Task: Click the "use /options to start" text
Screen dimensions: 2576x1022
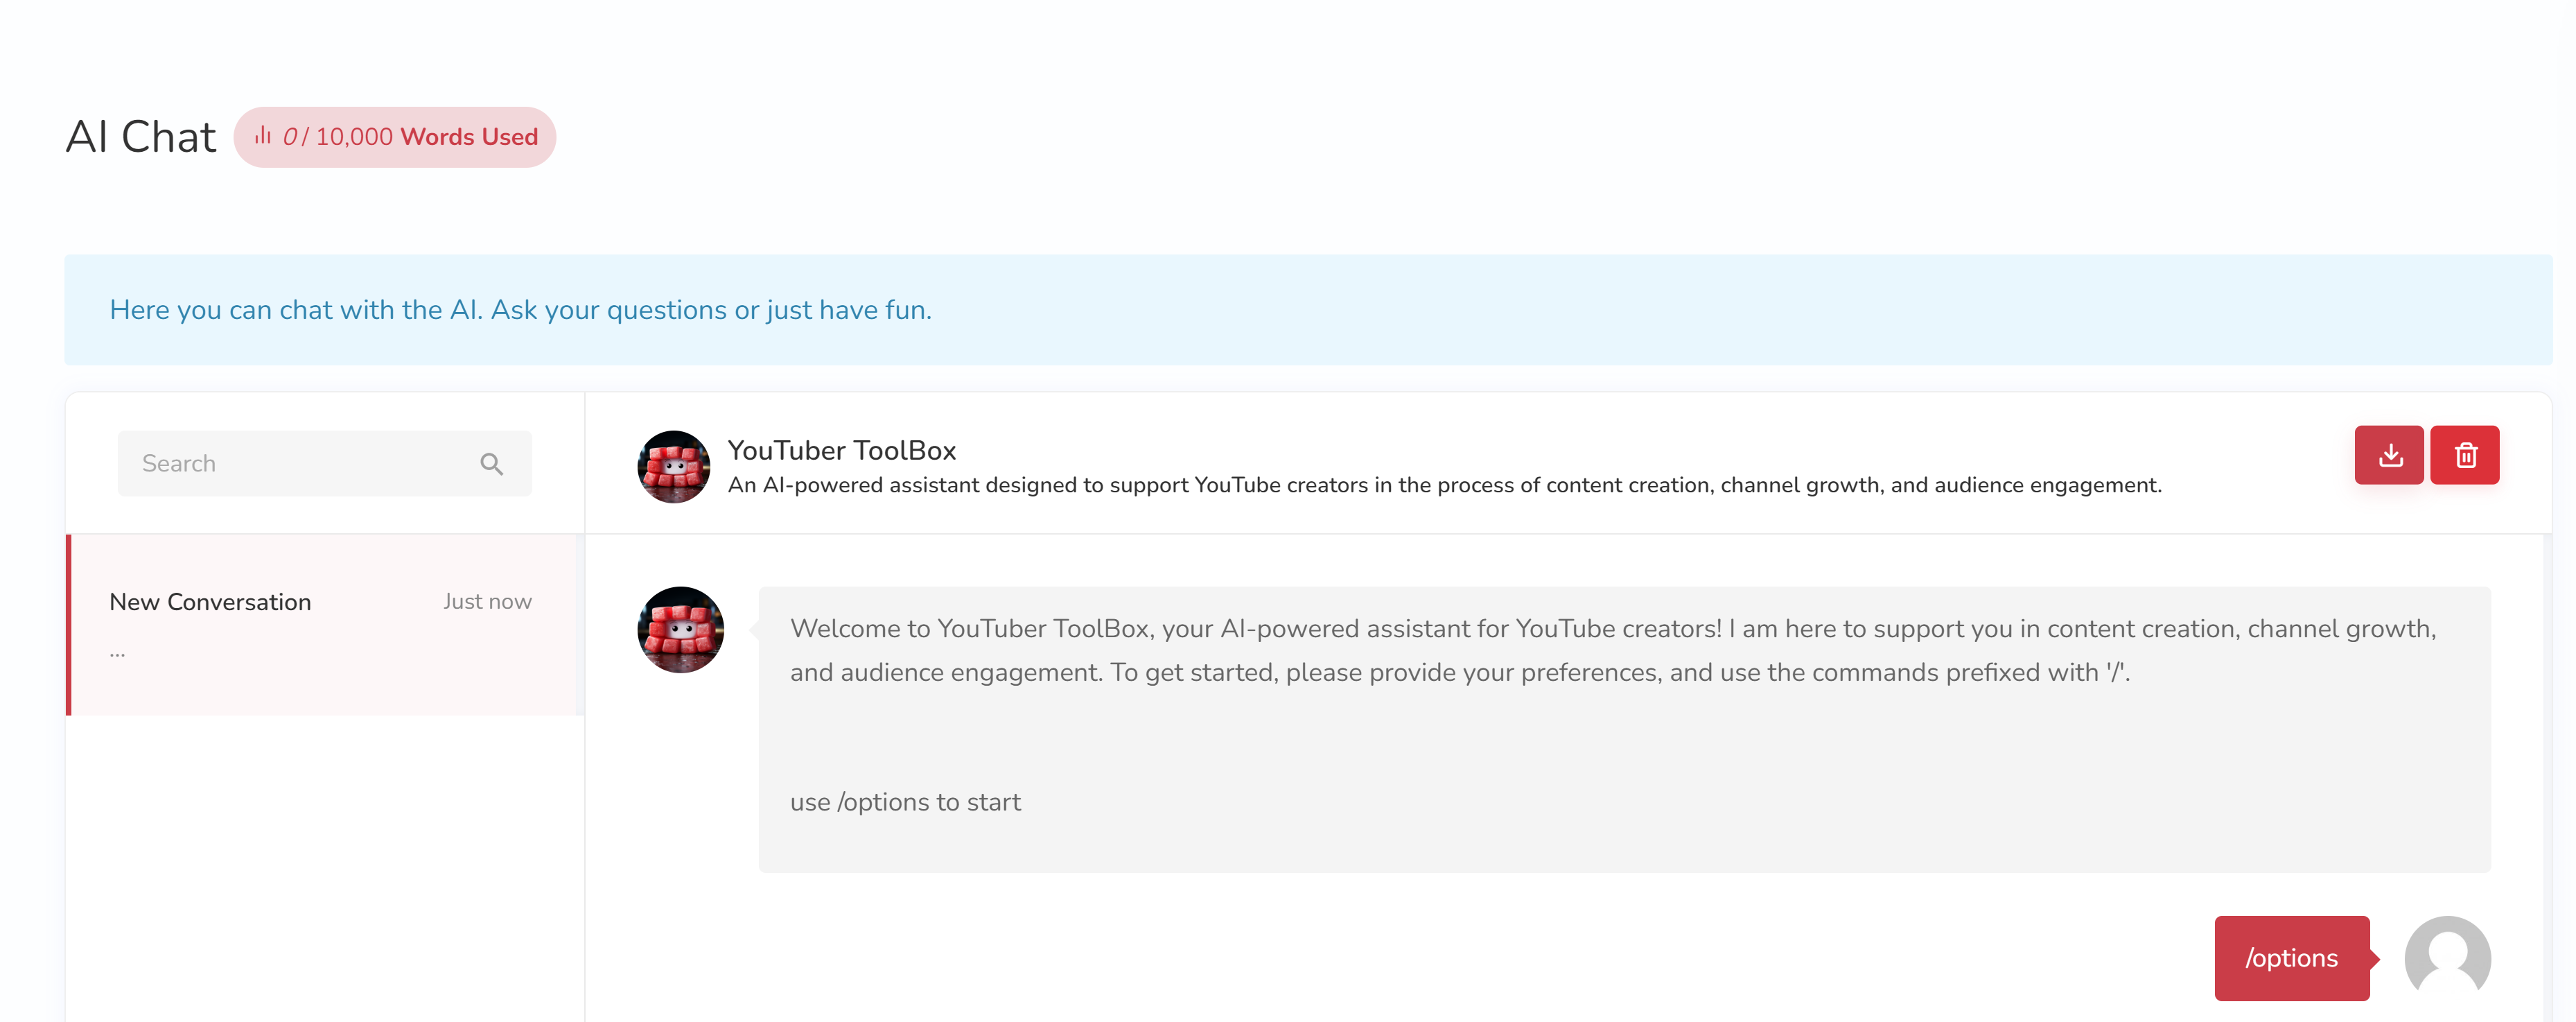Action: (905, 802)
